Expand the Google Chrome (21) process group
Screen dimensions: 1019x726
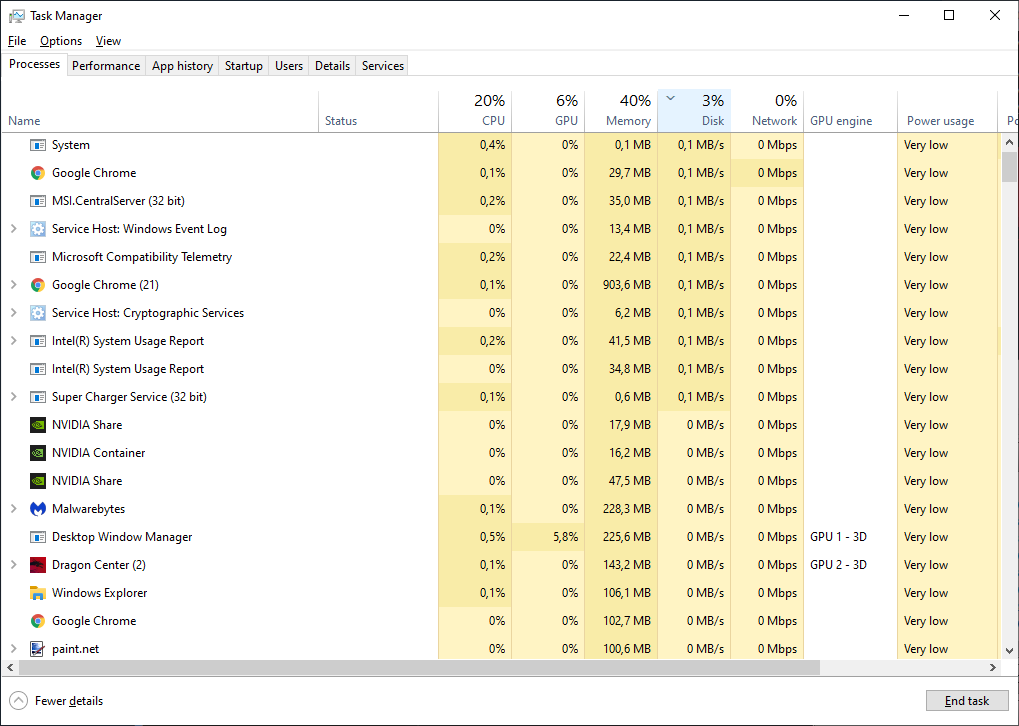13,285
